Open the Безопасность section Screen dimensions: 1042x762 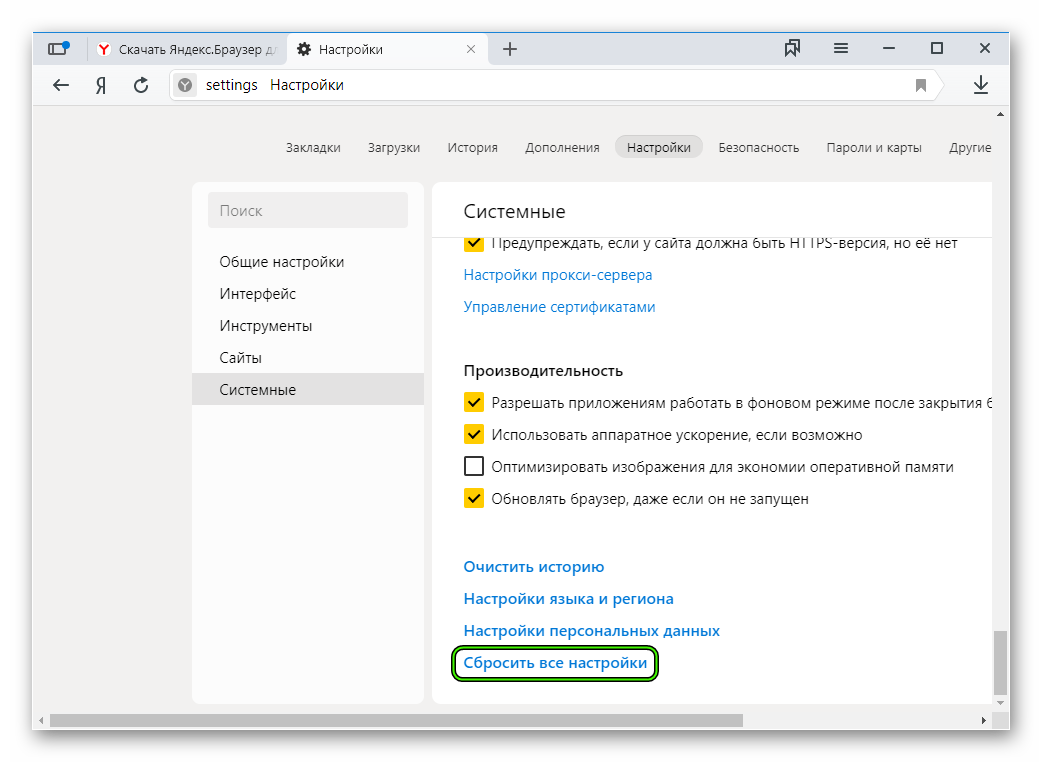click(x=758, y=147)
